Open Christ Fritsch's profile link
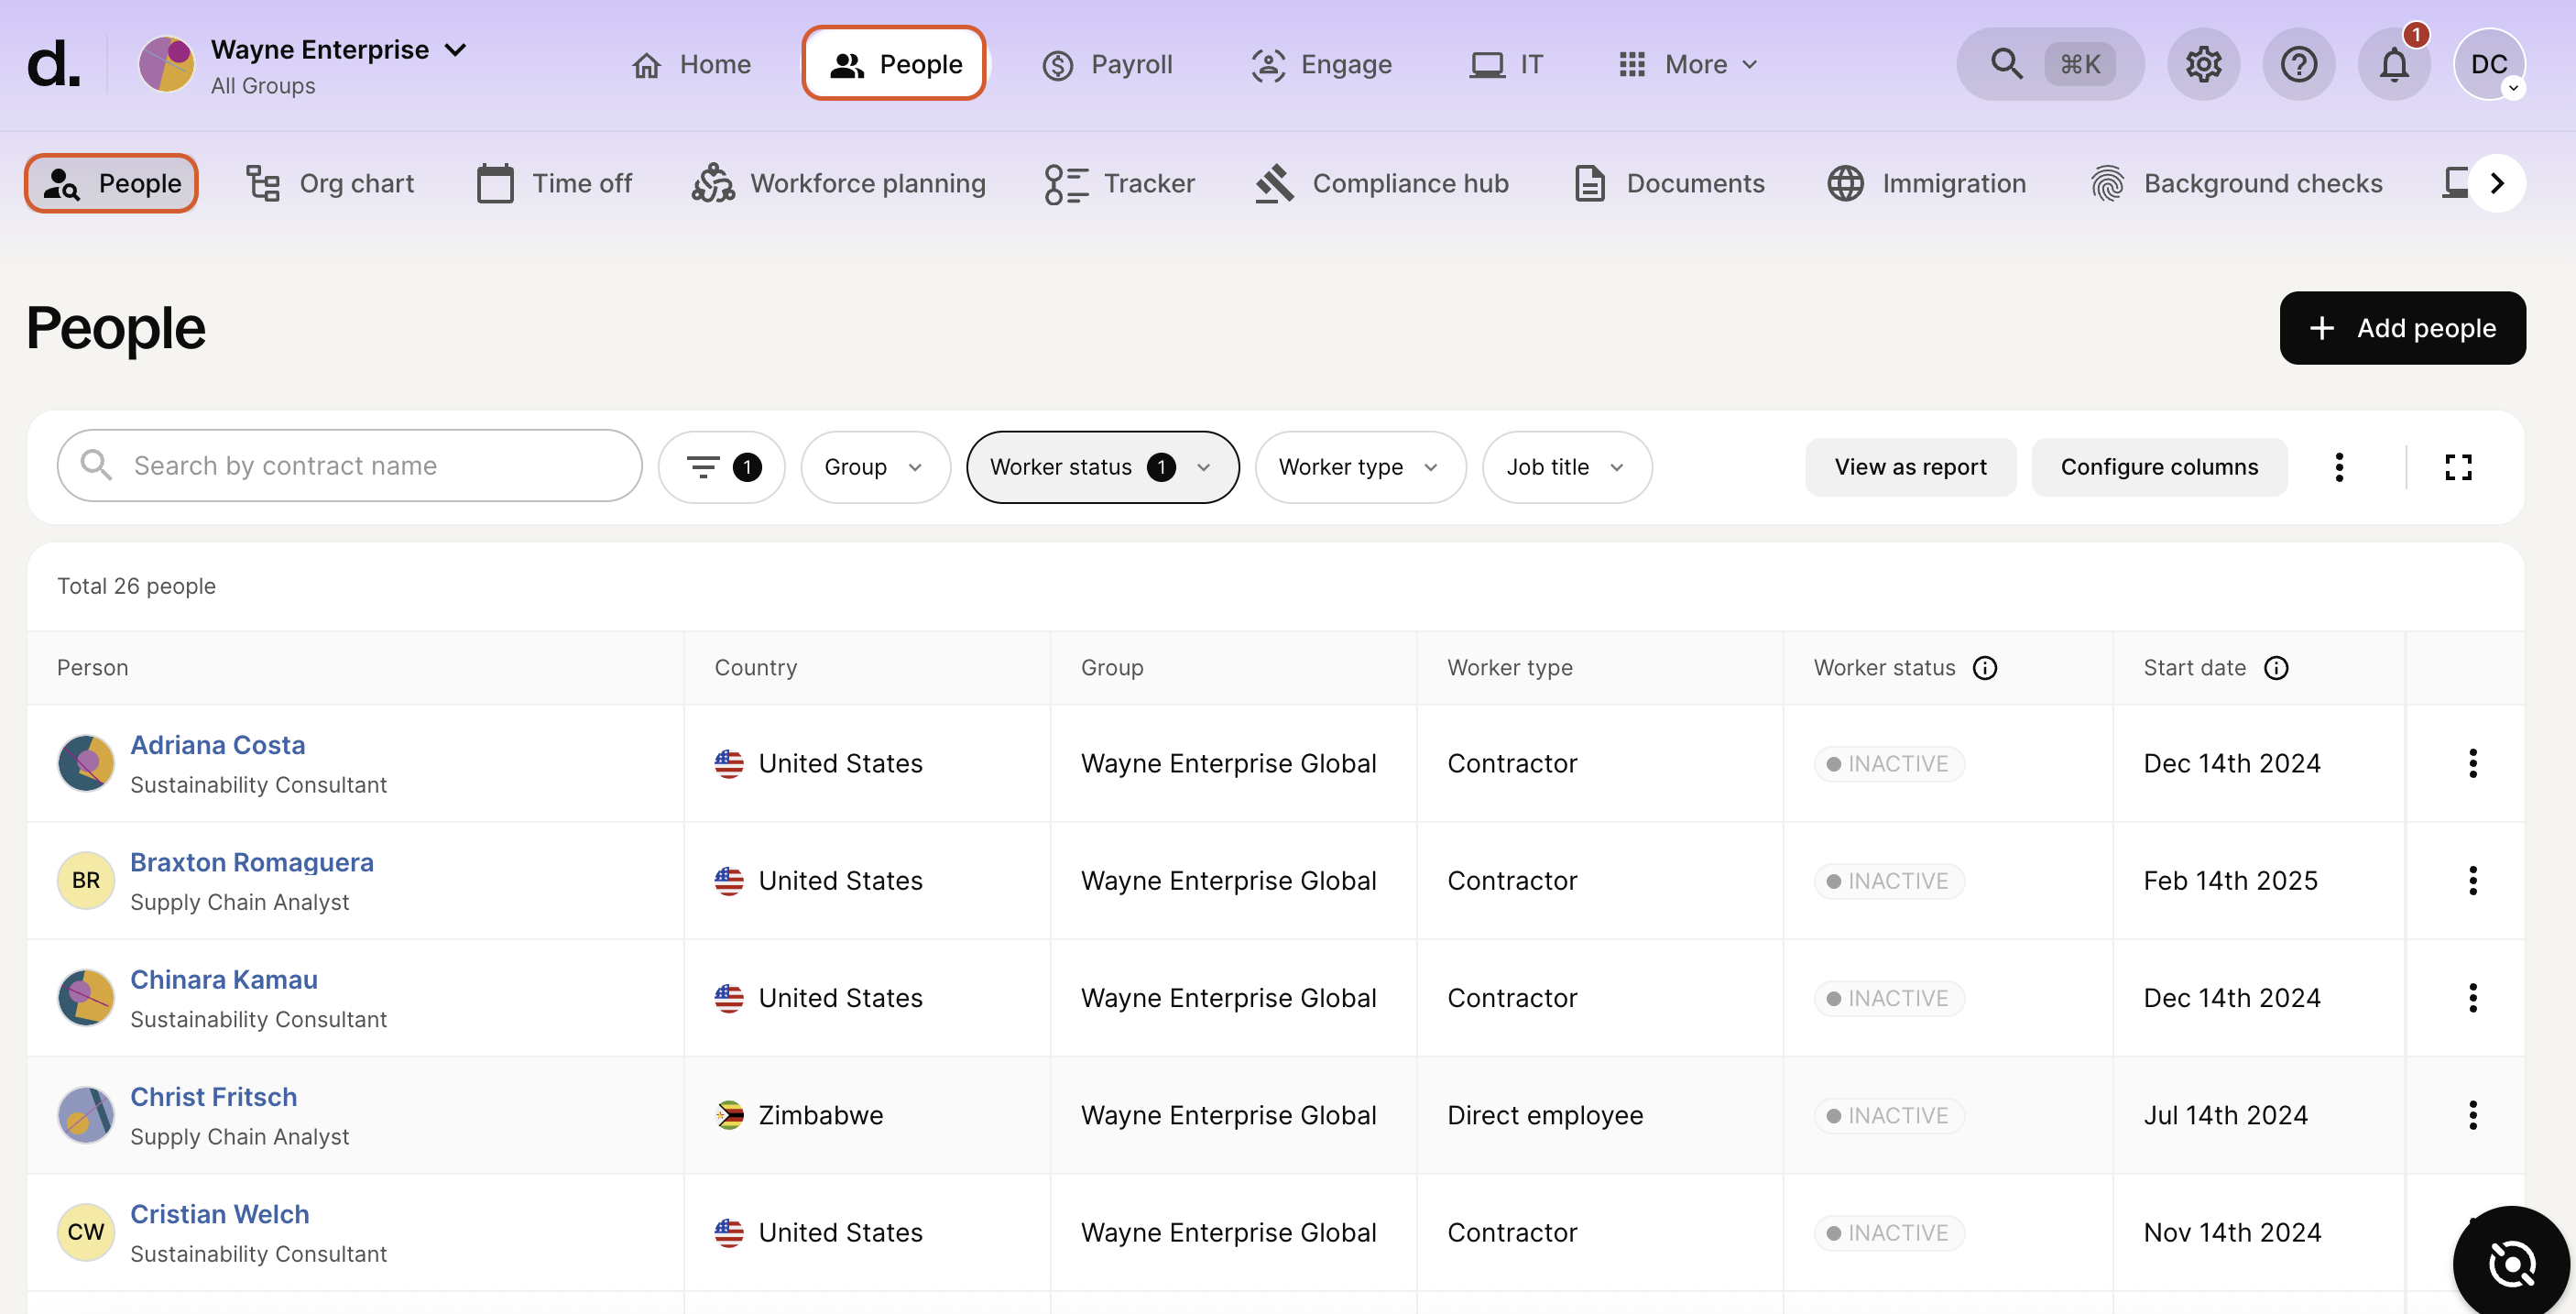Image resolution: width=2576 pixels, height=1314 pixels. (x=214, y=1096)
